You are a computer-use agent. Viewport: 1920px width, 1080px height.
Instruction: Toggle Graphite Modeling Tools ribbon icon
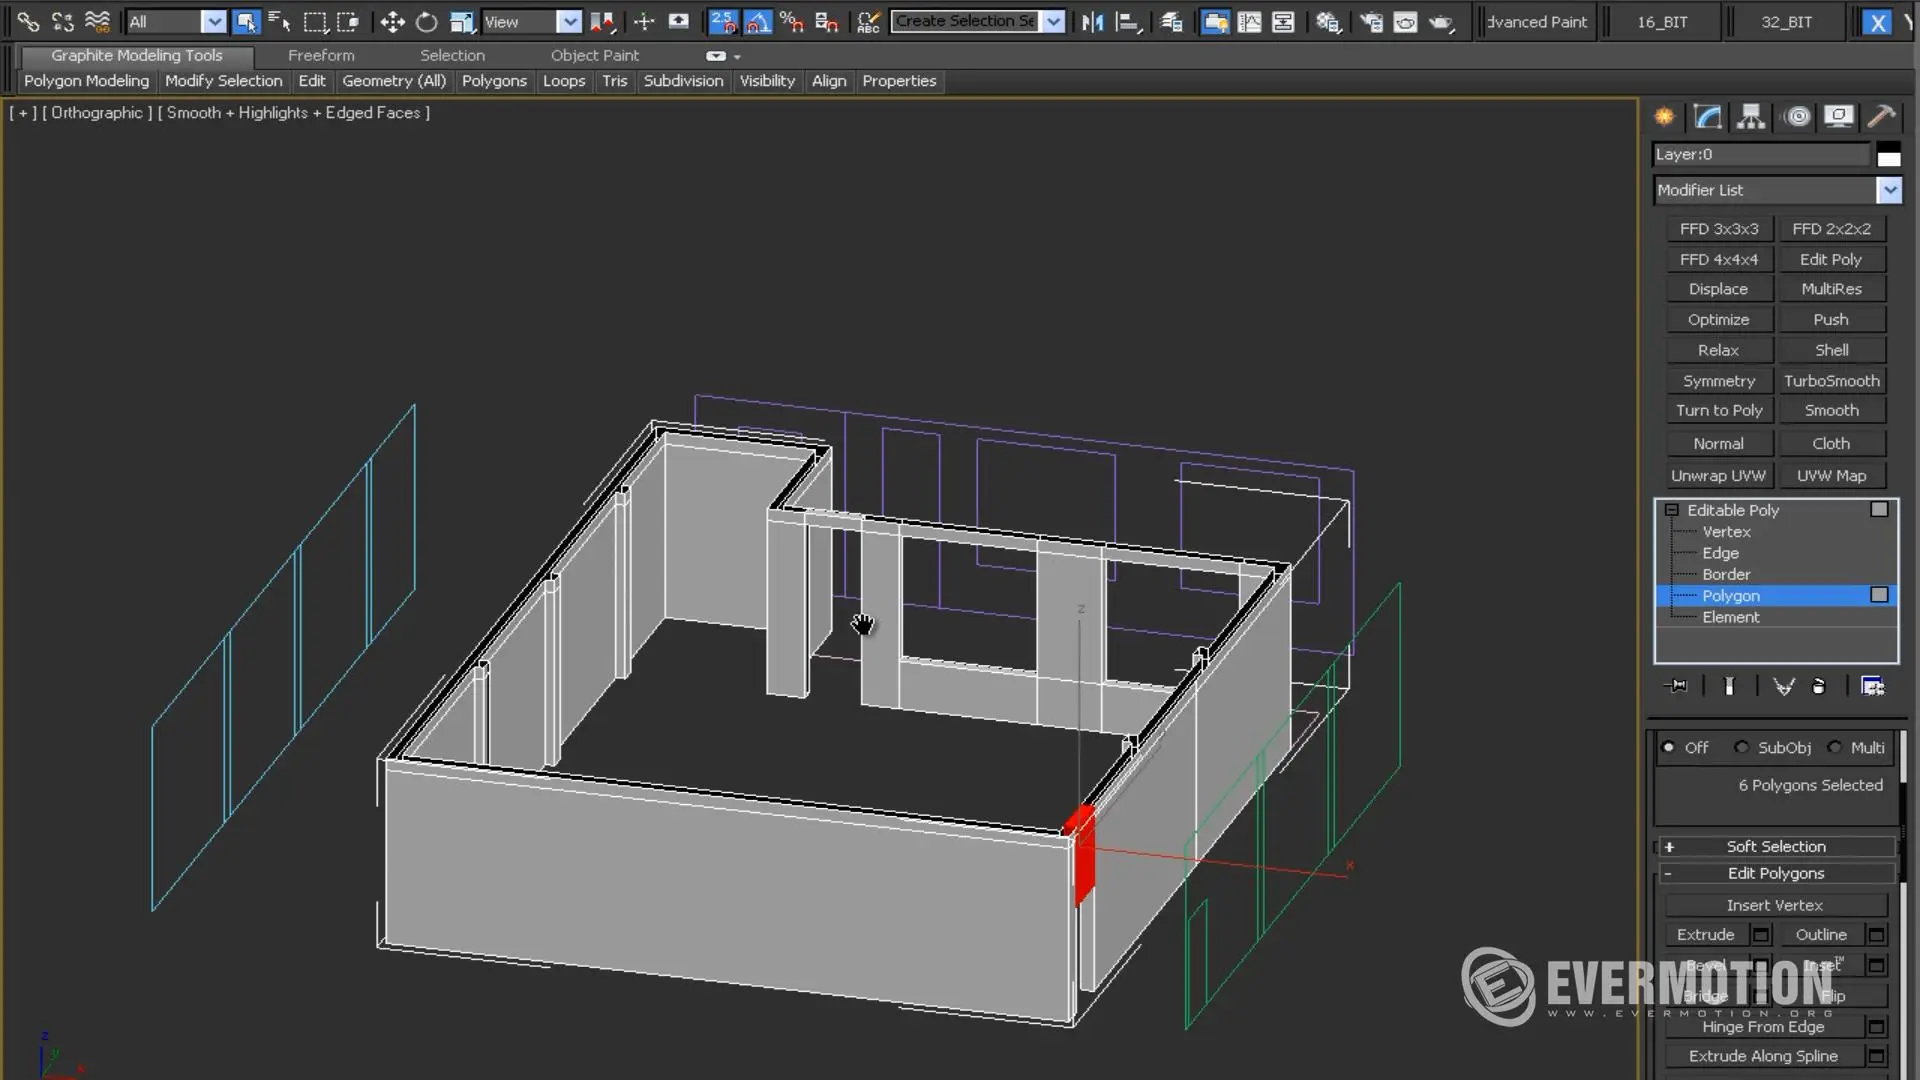click(1215, 21)
